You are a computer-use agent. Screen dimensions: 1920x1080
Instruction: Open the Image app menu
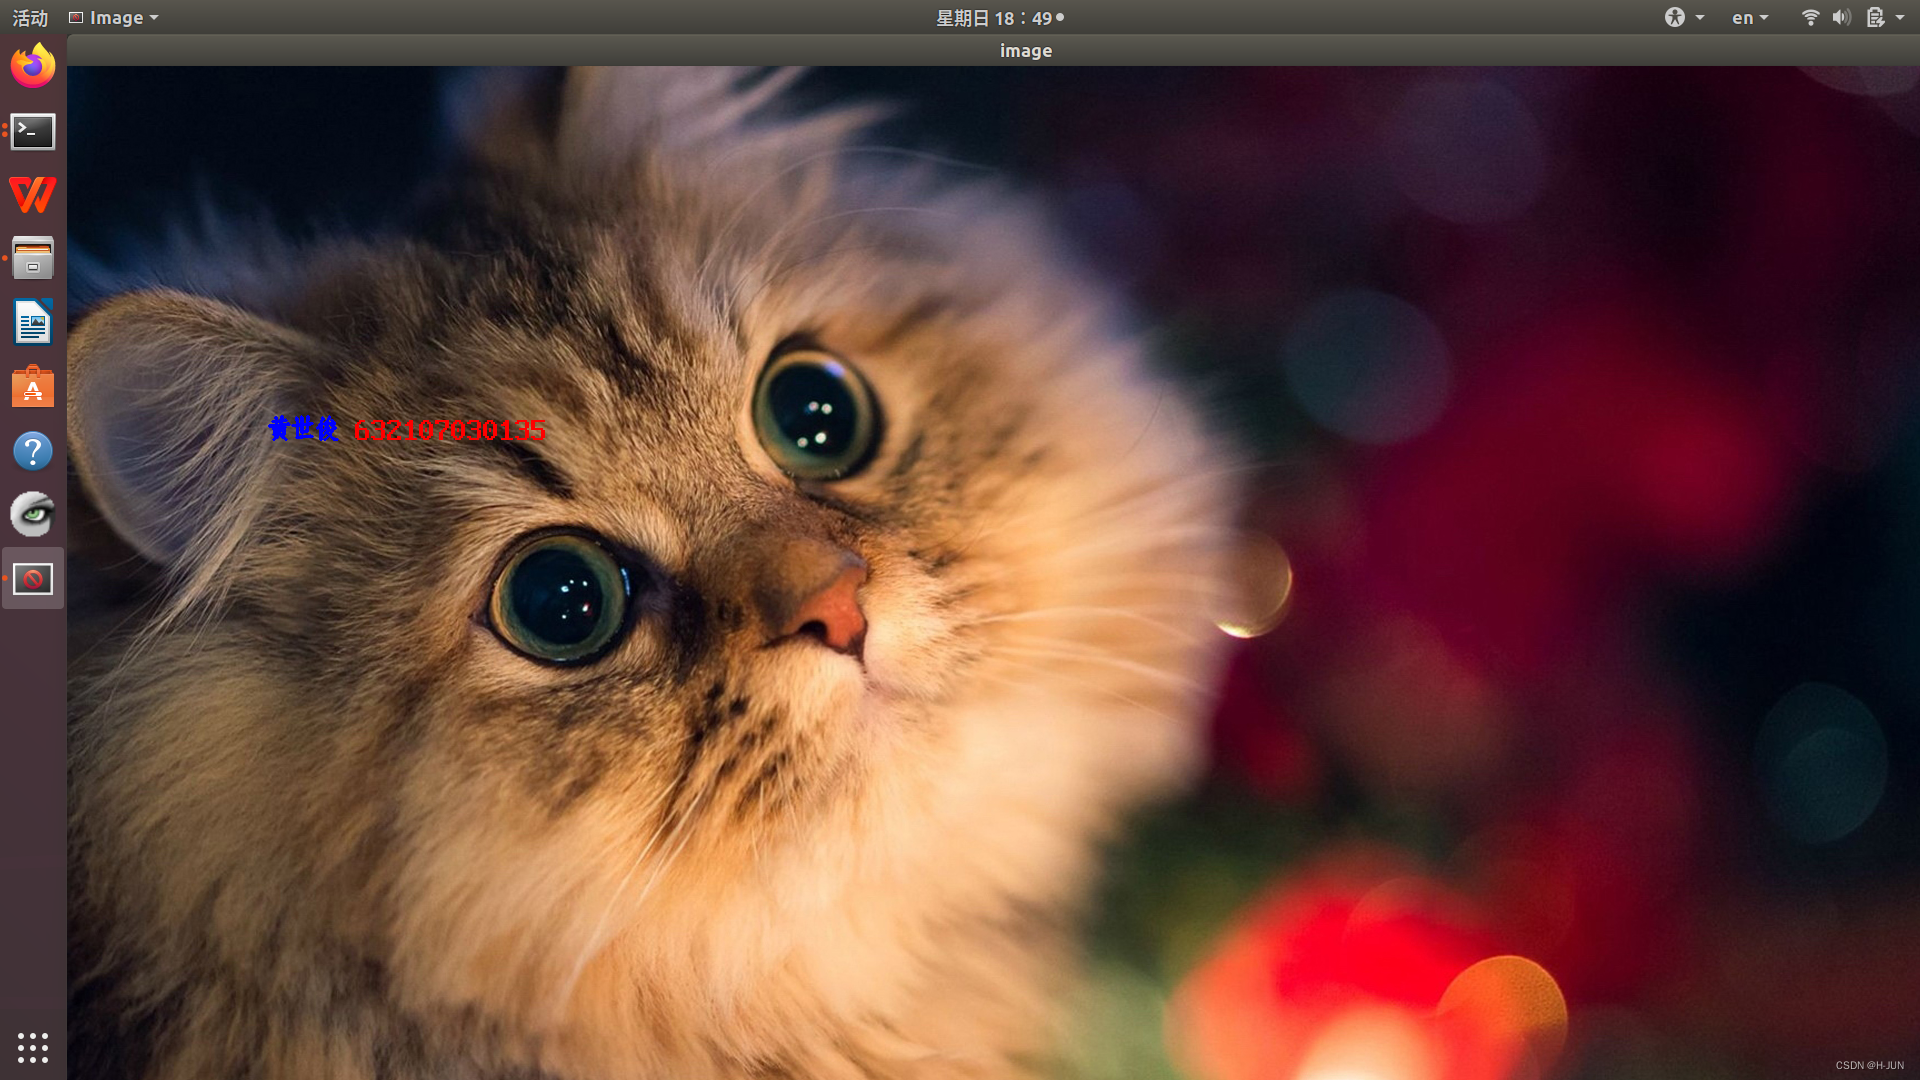pos(114,18)
